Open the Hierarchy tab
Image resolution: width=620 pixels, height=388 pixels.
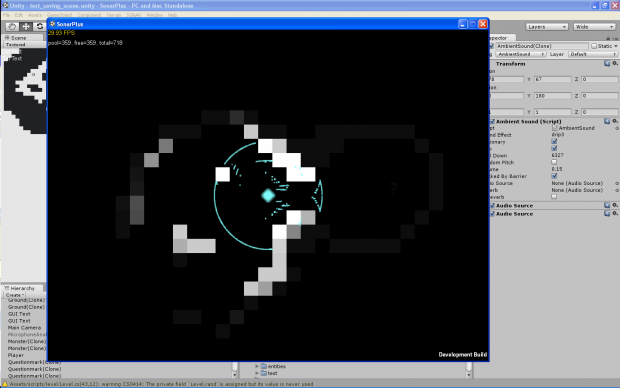23,288
